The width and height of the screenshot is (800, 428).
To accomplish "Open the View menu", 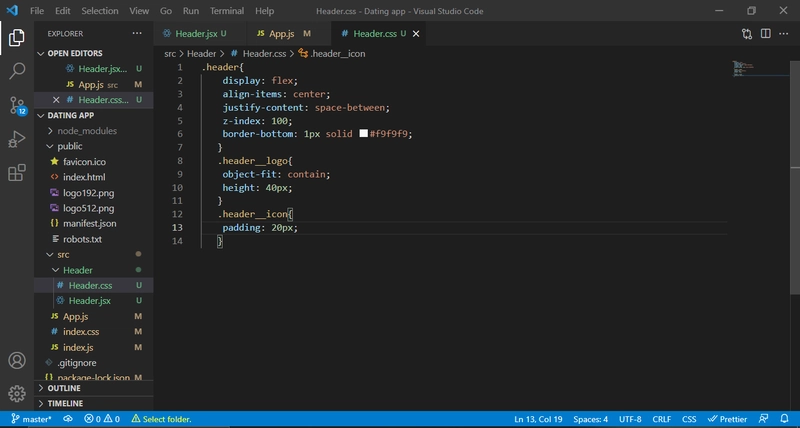I will pos(139,11).
